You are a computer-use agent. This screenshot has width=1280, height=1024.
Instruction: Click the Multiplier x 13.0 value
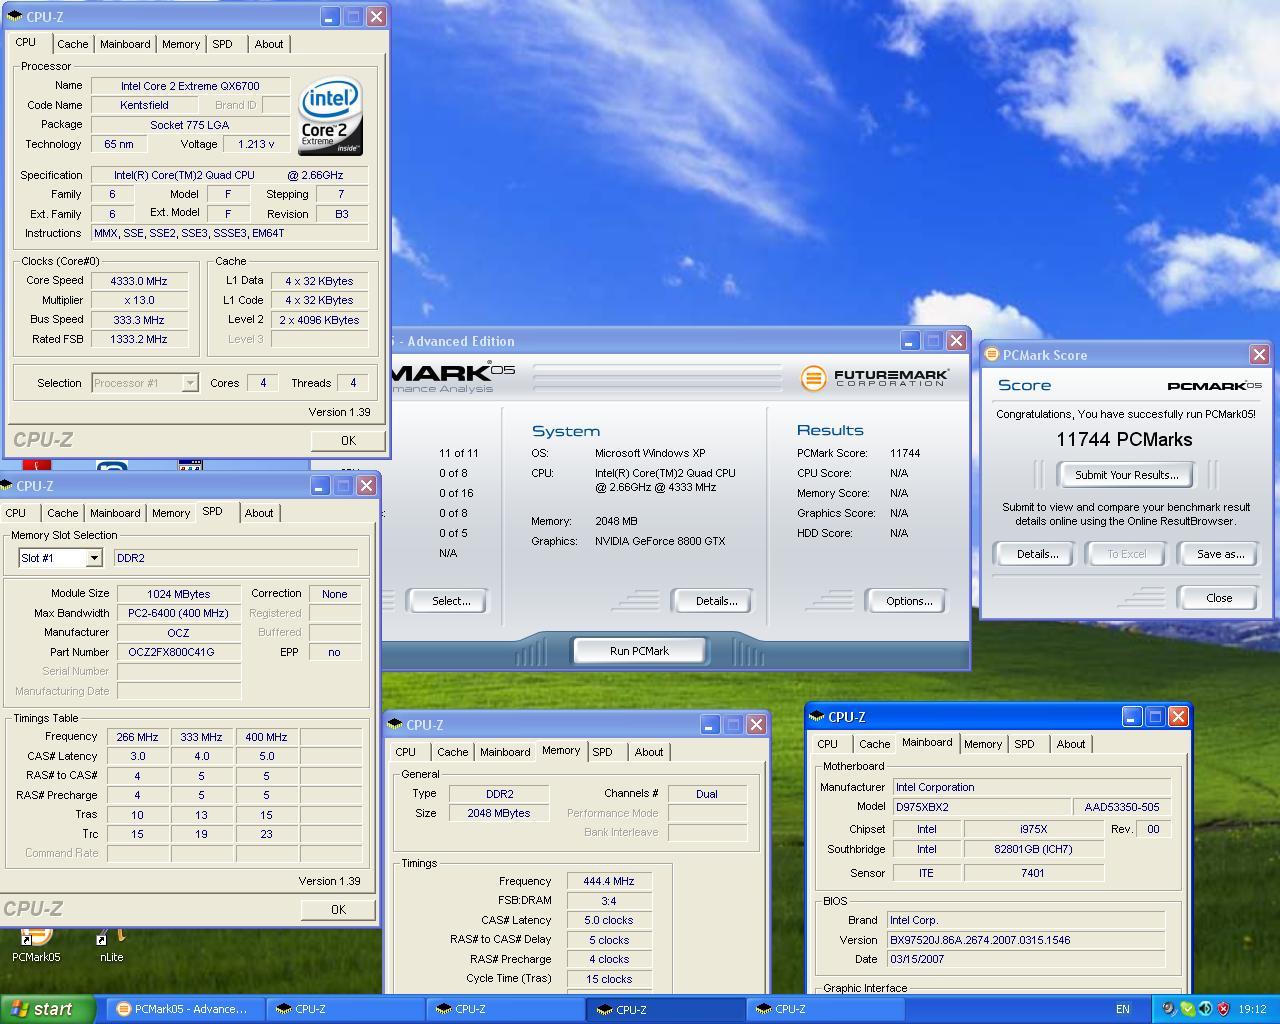(x=139, y=301)
